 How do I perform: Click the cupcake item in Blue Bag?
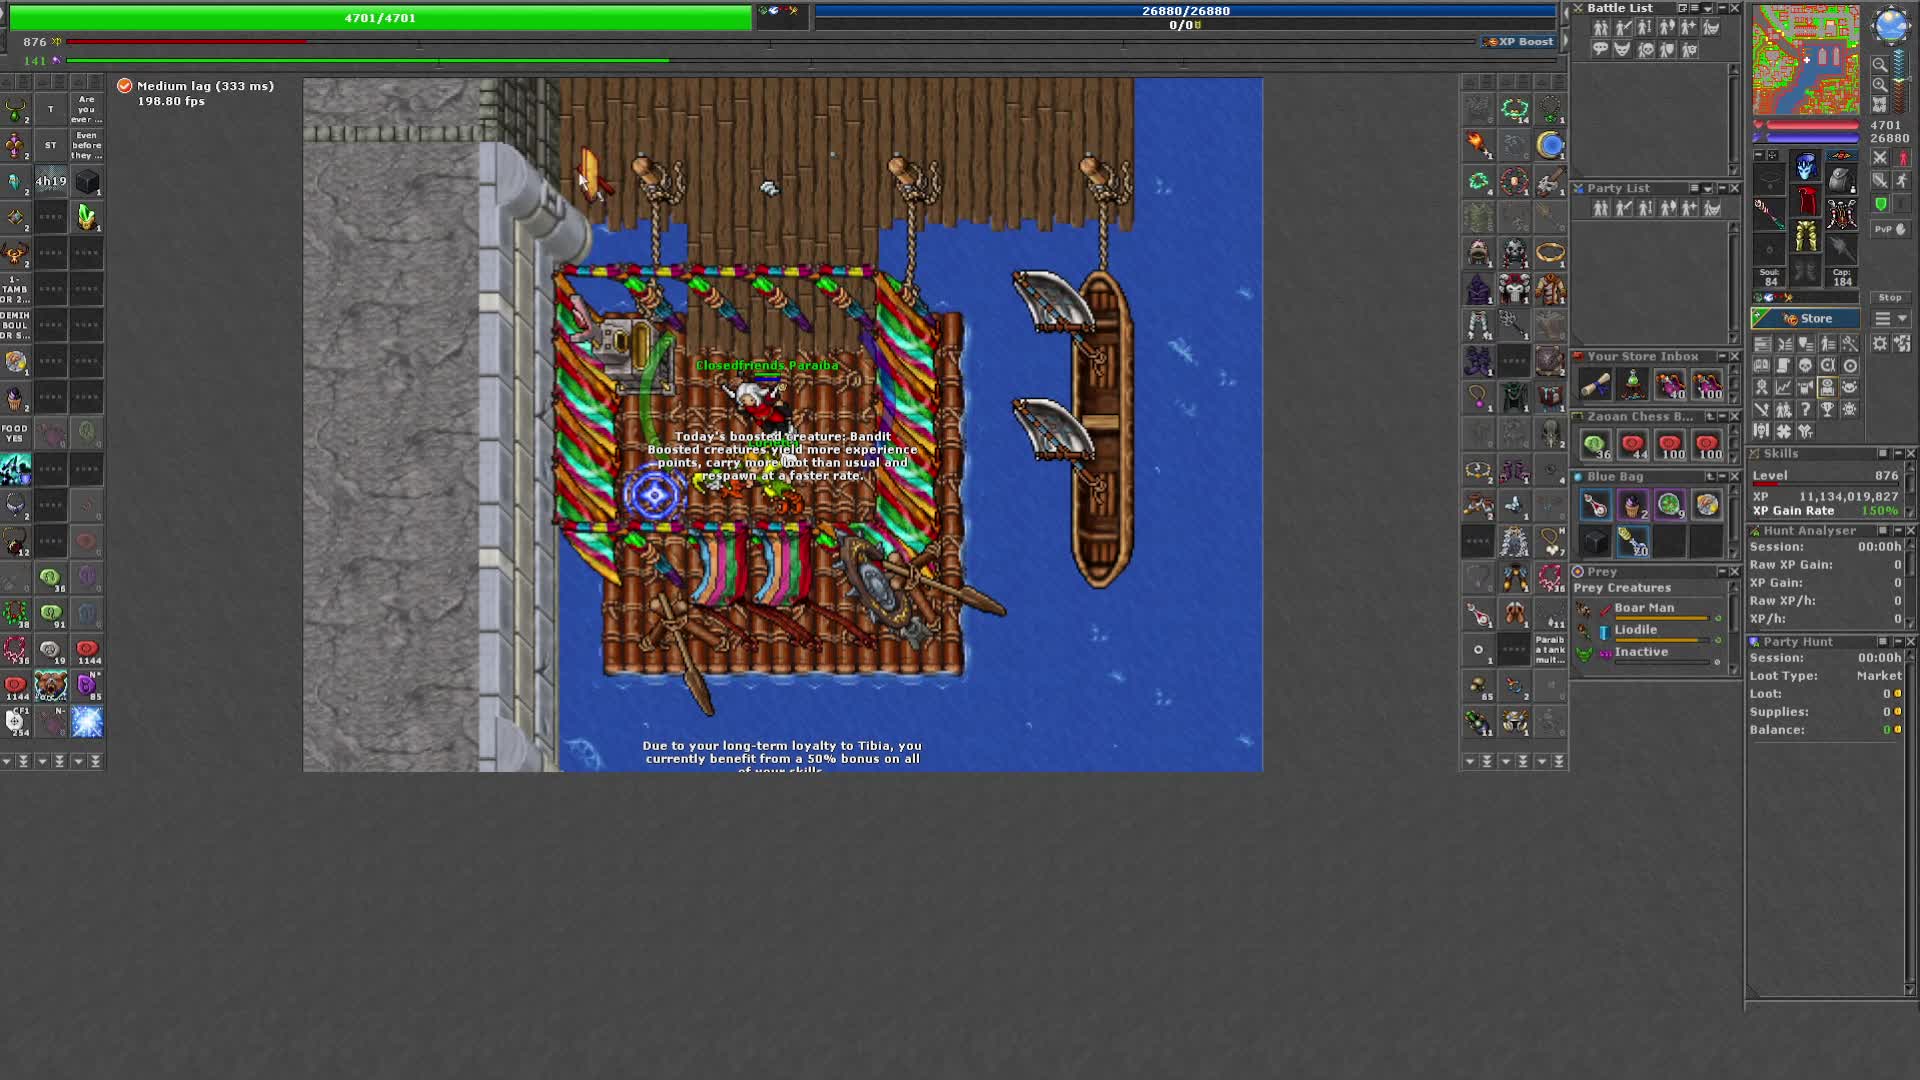1632,505
